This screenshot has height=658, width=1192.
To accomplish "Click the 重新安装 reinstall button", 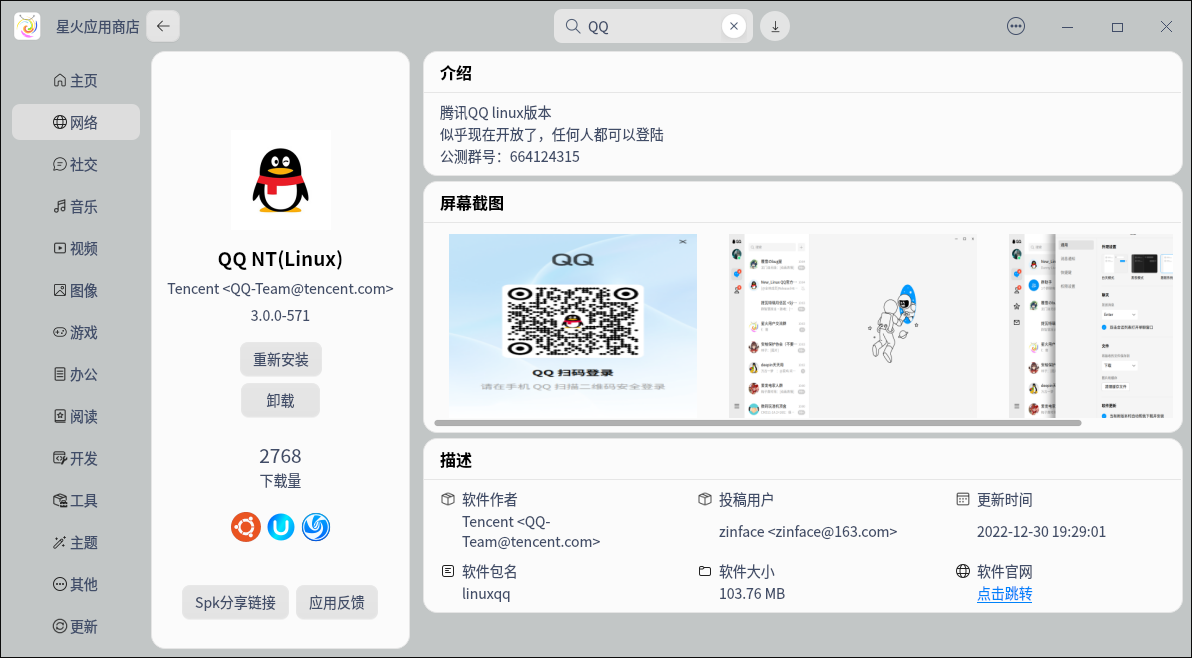I will pyautogui.click(x=281, y=359).
